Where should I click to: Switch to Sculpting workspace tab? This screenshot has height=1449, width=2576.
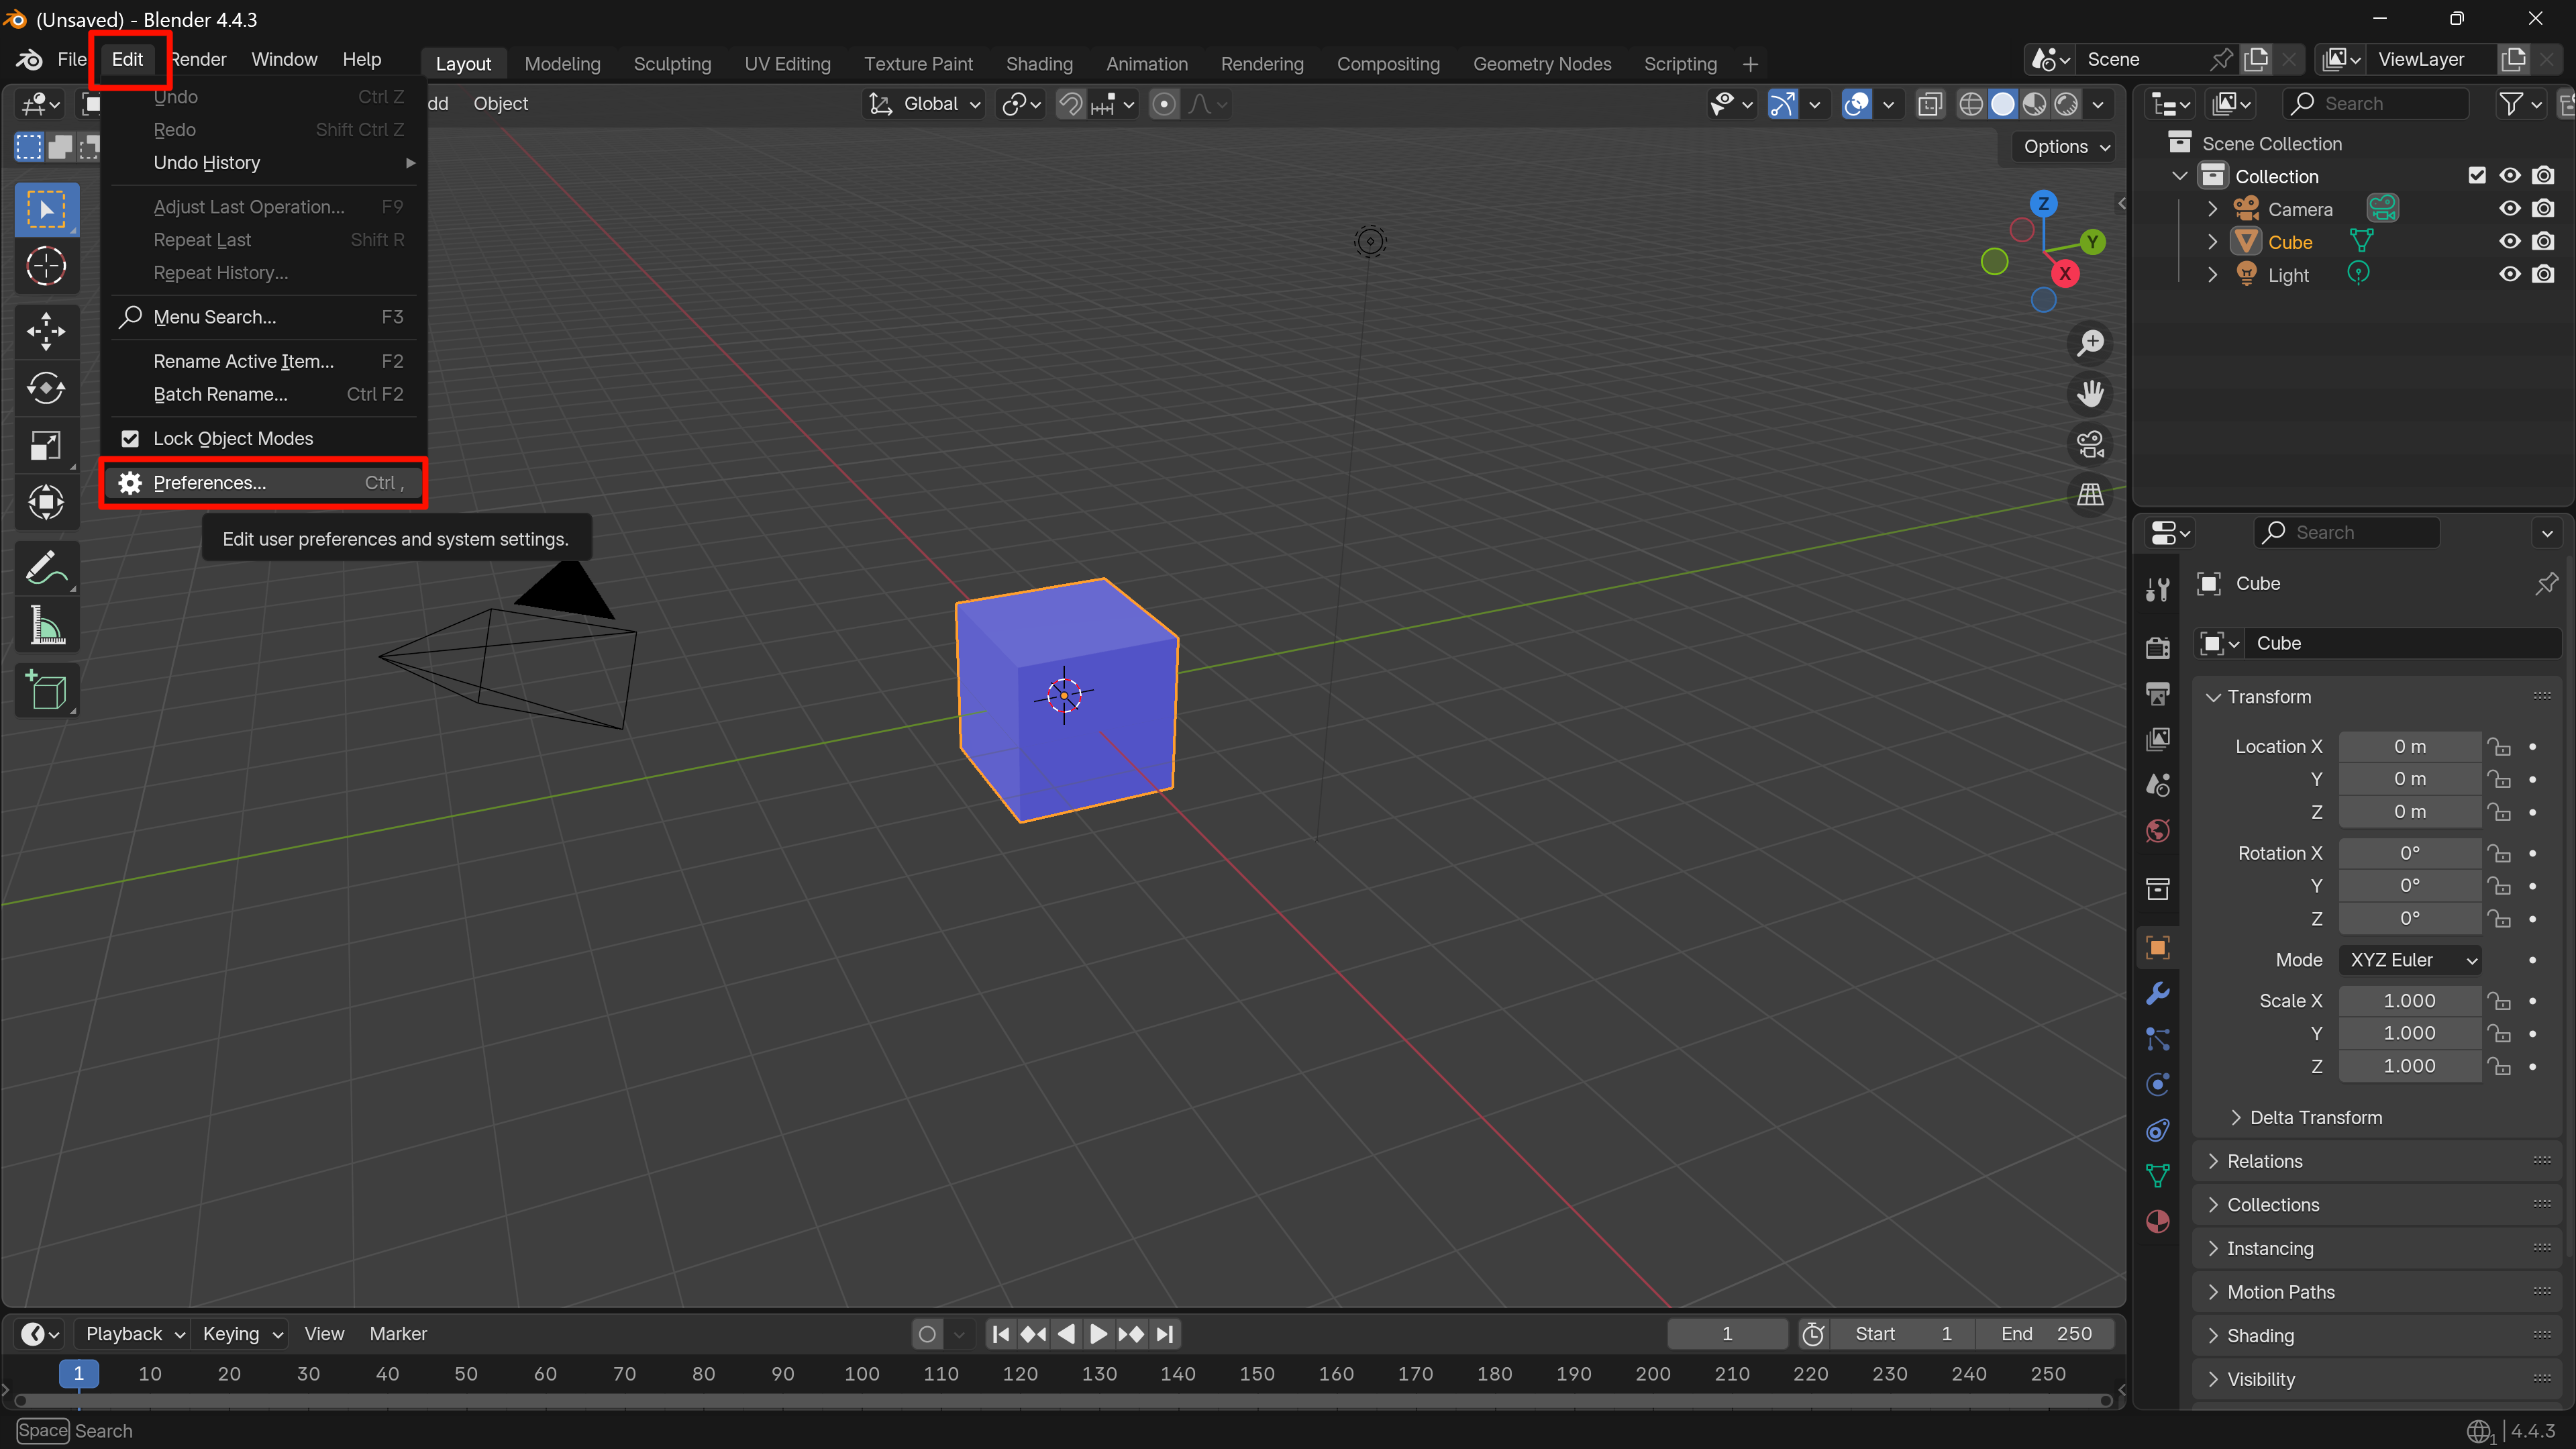coord(672,64)
